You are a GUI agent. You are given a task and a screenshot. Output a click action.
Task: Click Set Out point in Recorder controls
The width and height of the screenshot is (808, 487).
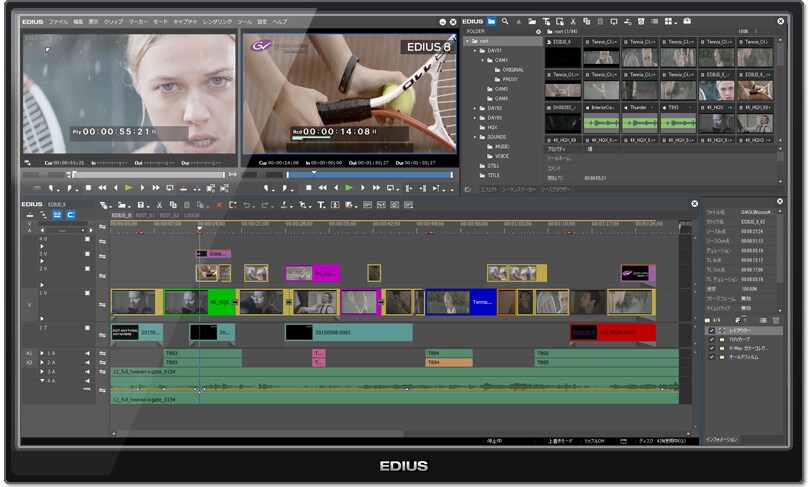[285, 188]
